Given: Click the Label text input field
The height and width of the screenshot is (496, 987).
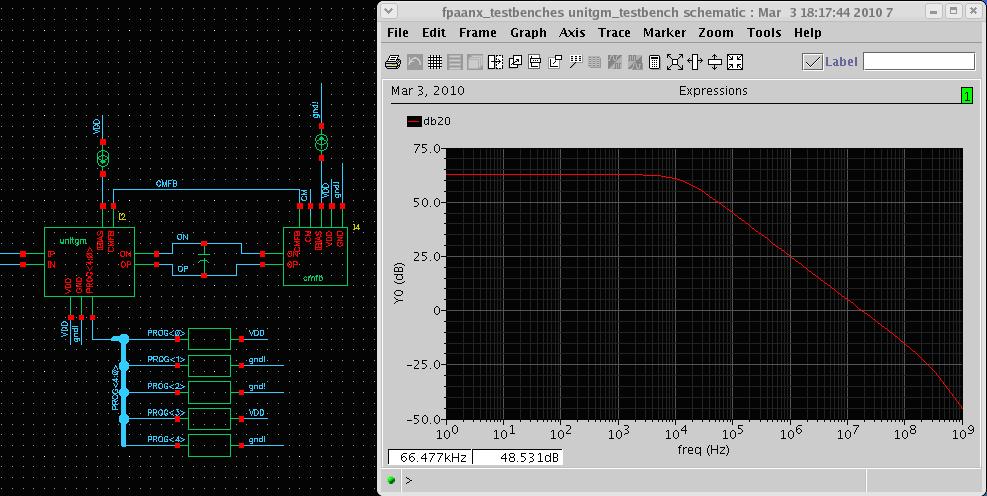Looking at the screenshot, I should click(918, 62).
